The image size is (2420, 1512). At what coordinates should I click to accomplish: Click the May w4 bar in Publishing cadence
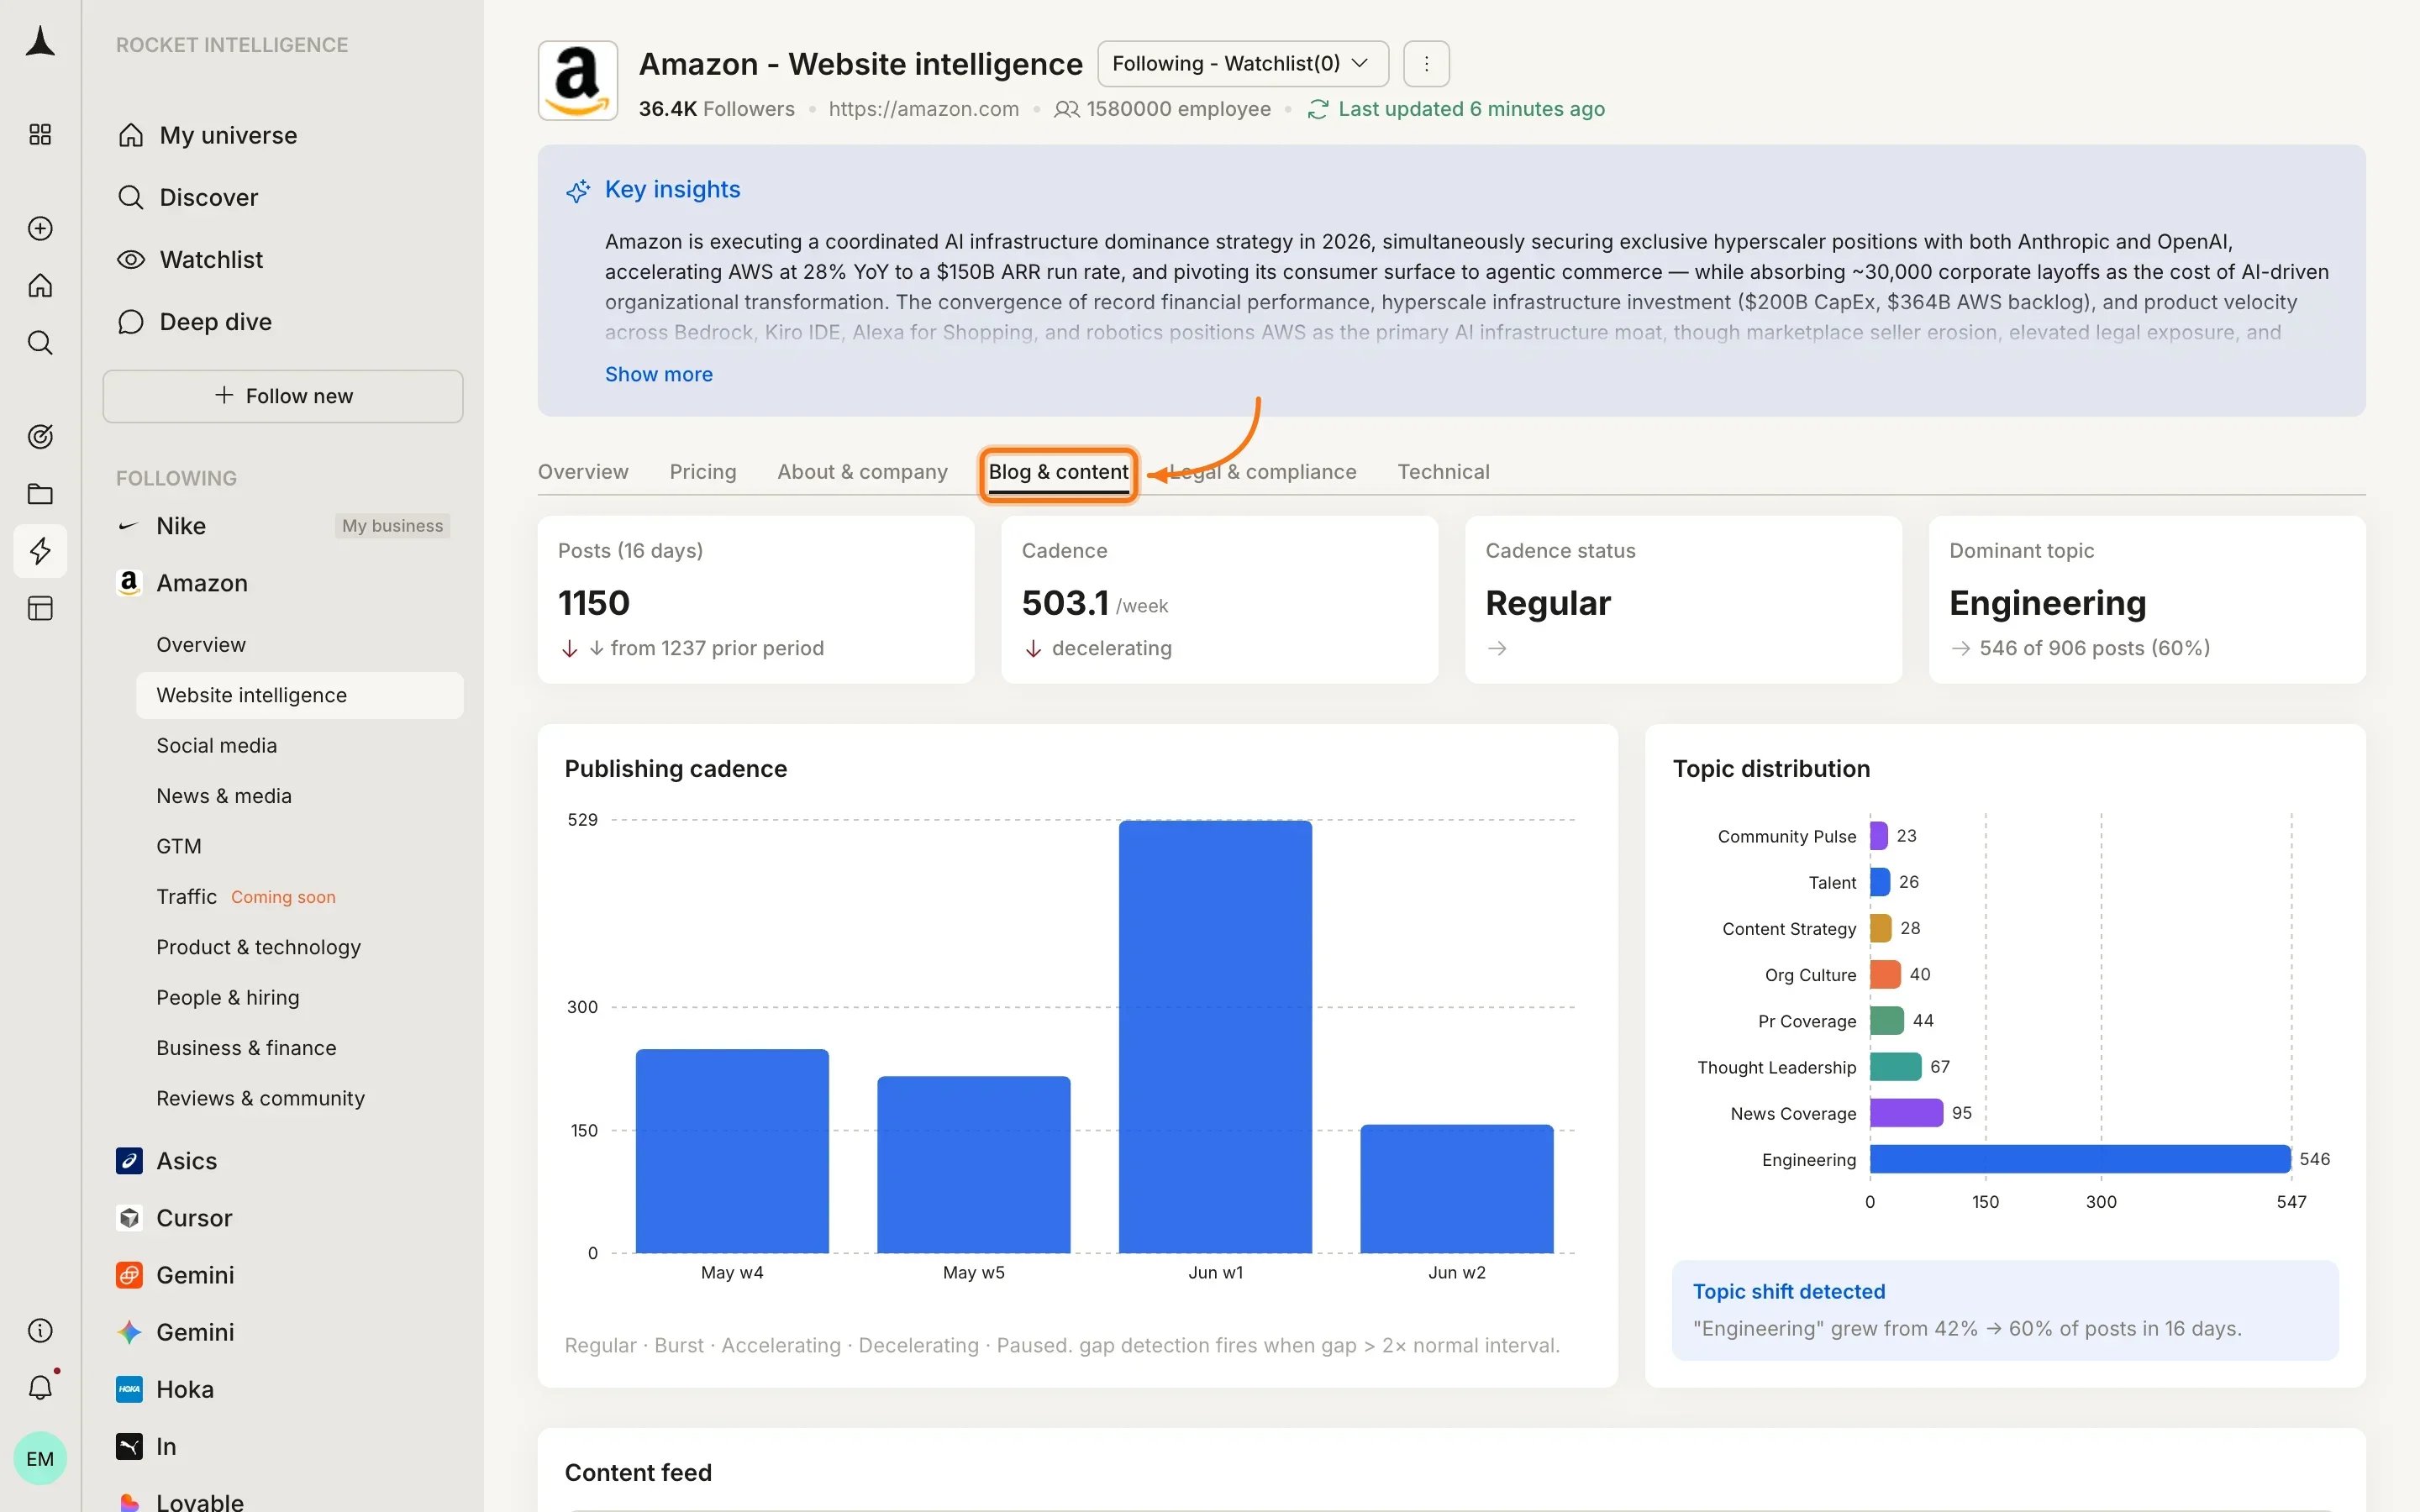coord(732,1151)
